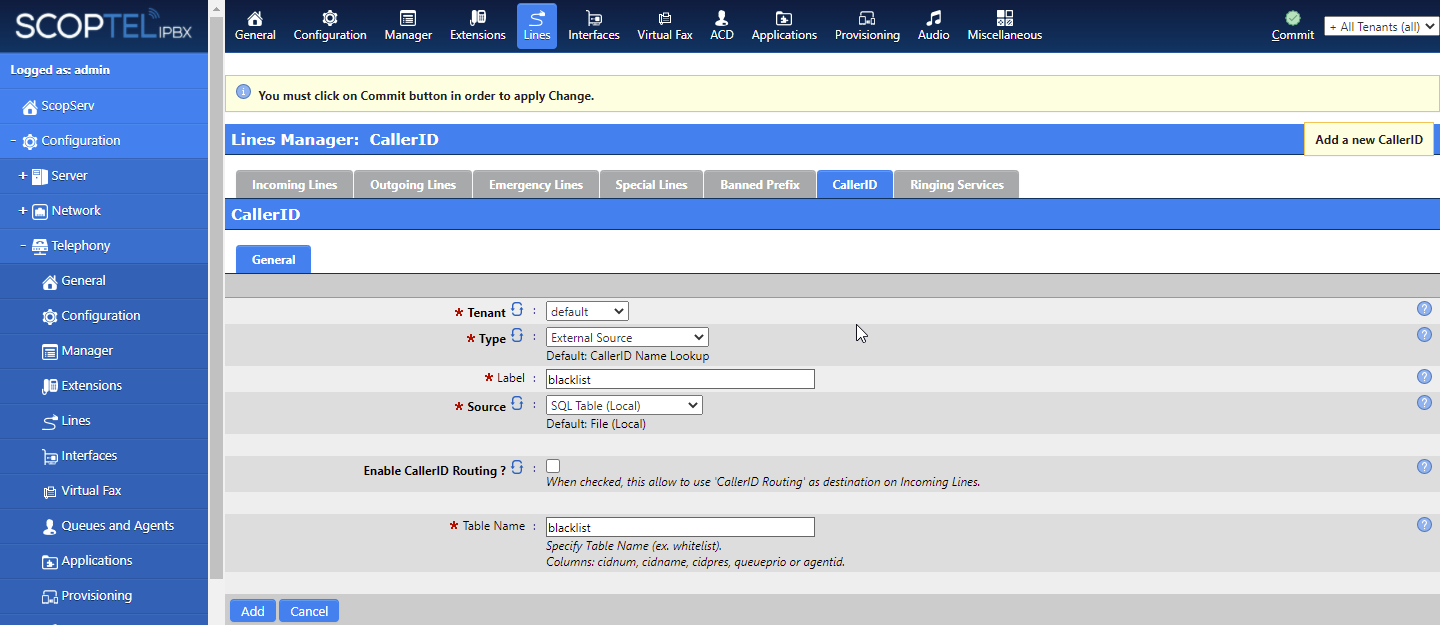
Task: Switch to Incoming Lines tab
Action: pos(294,185)
